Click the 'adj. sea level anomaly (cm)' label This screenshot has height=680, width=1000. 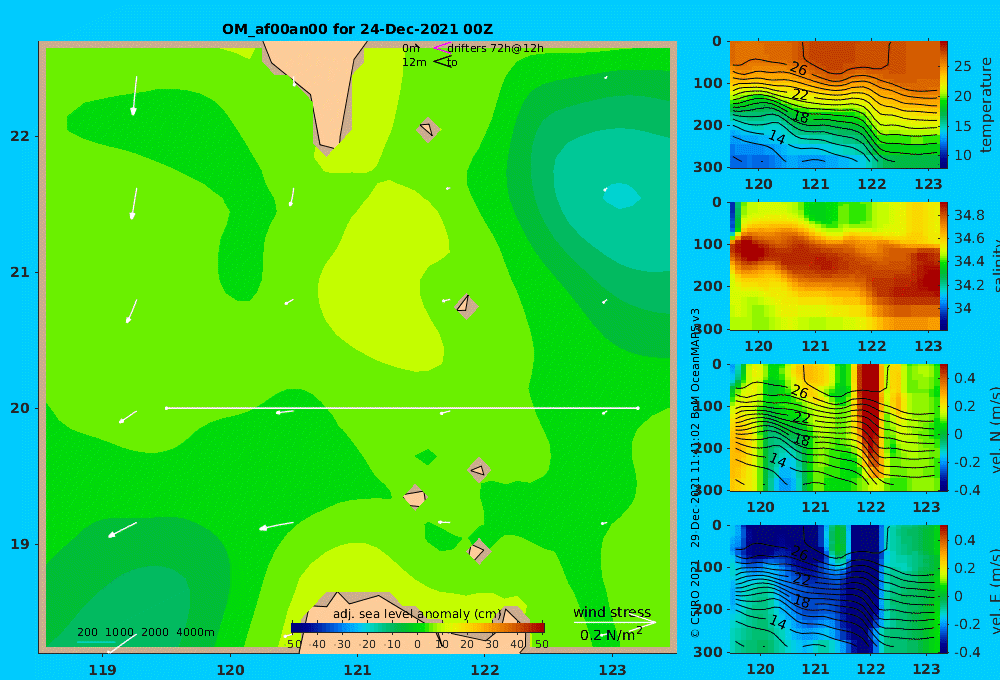pyautogui.click(x=417, y=614)
